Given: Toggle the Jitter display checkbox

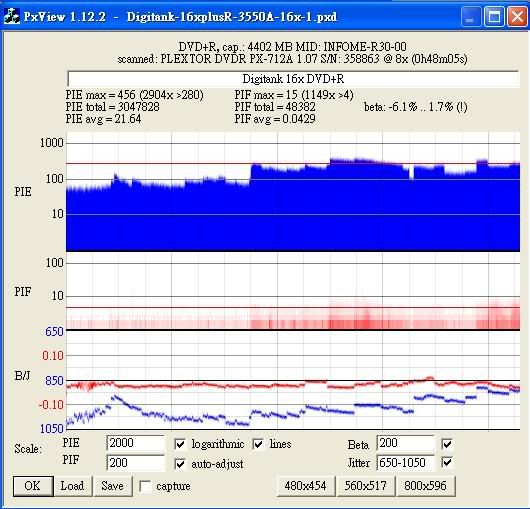Looking at the screenshot, I should point(447,462).
